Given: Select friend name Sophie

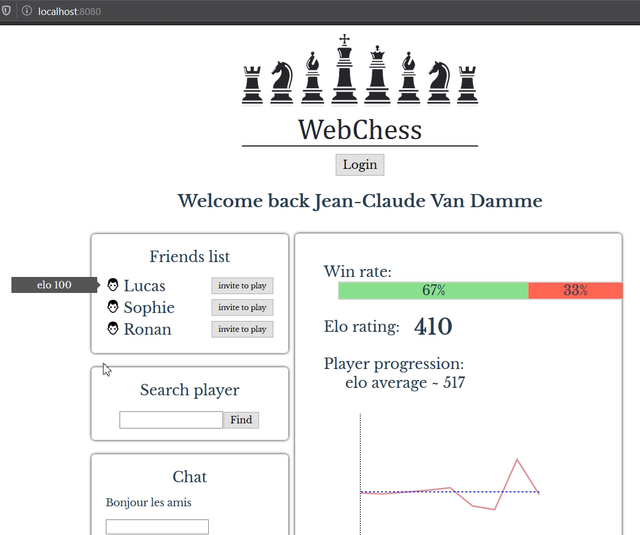Looking at the screenshot, I should [149, 307].
